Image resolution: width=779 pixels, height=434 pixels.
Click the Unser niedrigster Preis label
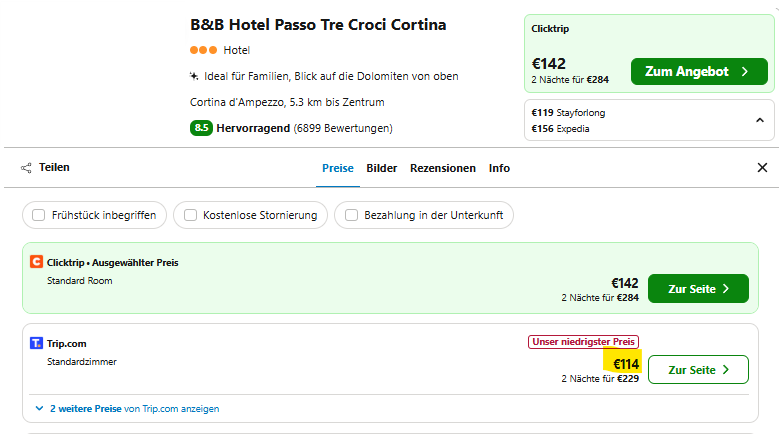tap(583, 342)
